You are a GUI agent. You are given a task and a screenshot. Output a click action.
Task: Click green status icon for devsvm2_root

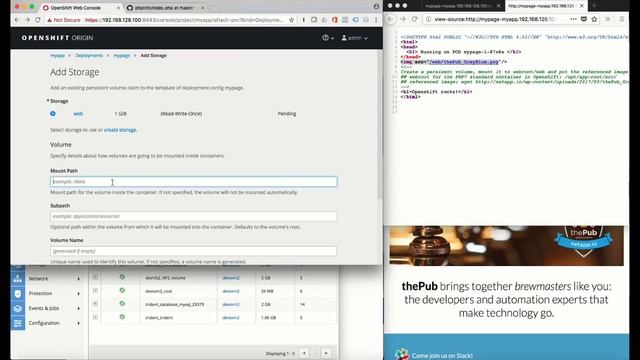[122, 291]
